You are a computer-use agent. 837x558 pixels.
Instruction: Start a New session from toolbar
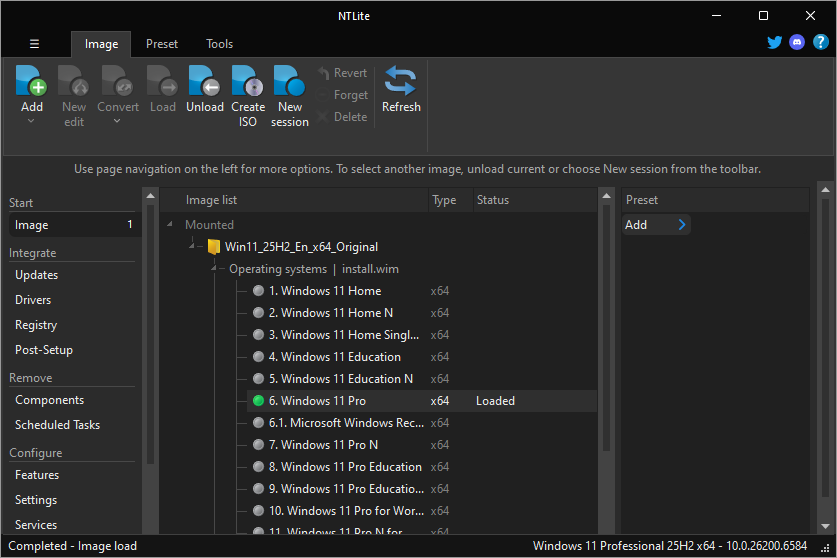coord(289,82)
